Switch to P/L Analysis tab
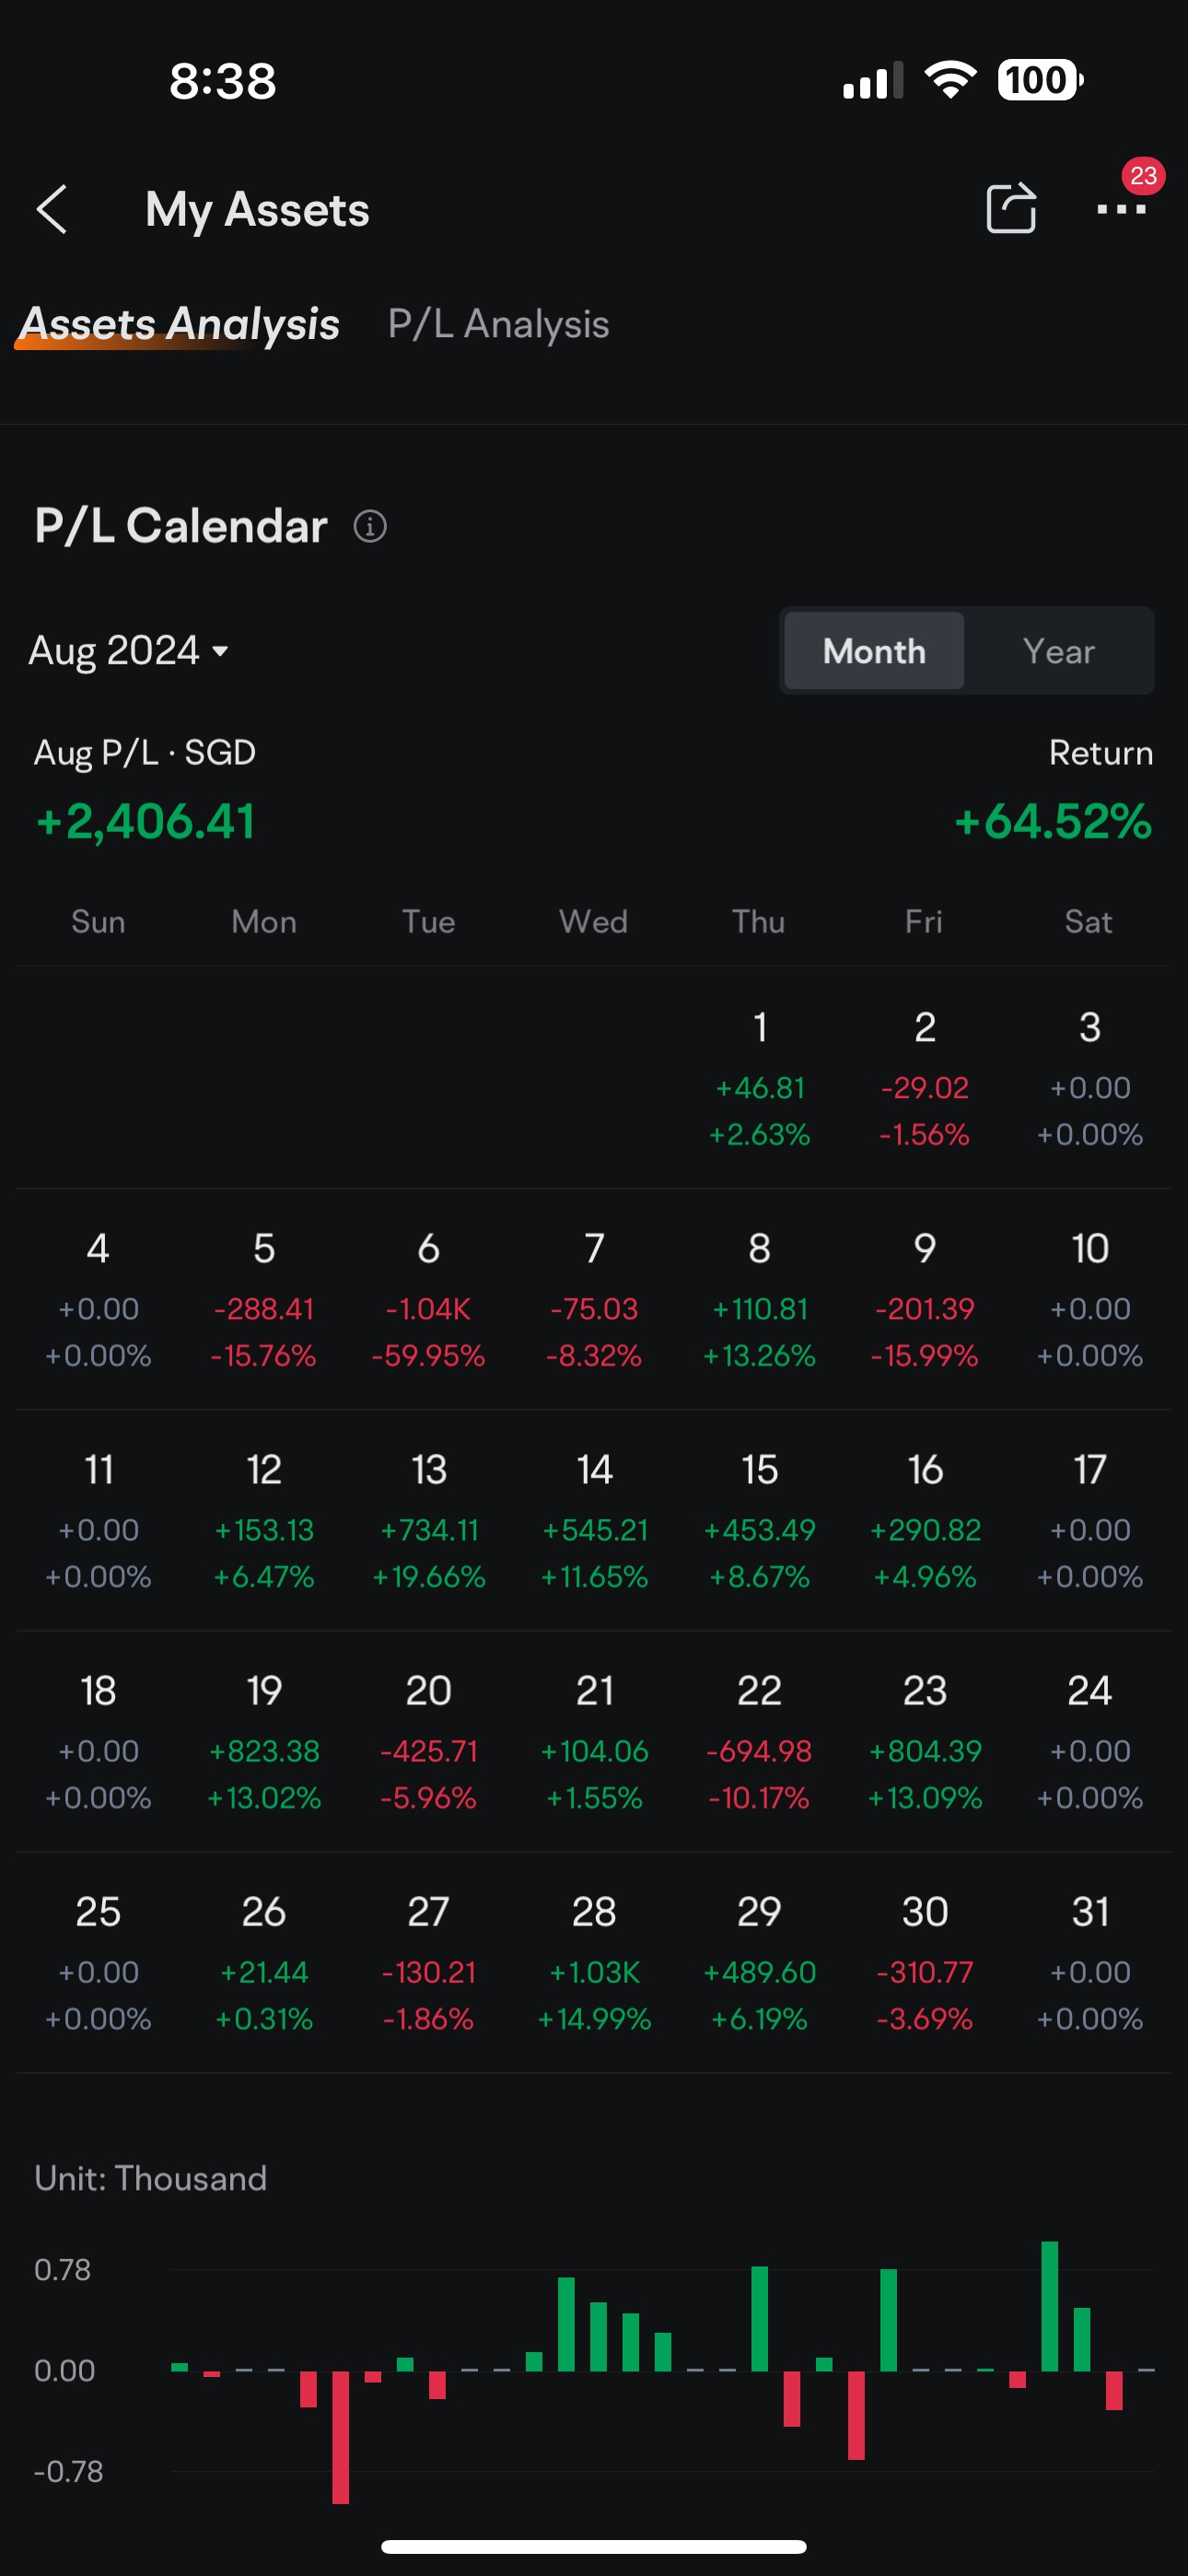This screenshot has width=1188, height=2576. 499,324
